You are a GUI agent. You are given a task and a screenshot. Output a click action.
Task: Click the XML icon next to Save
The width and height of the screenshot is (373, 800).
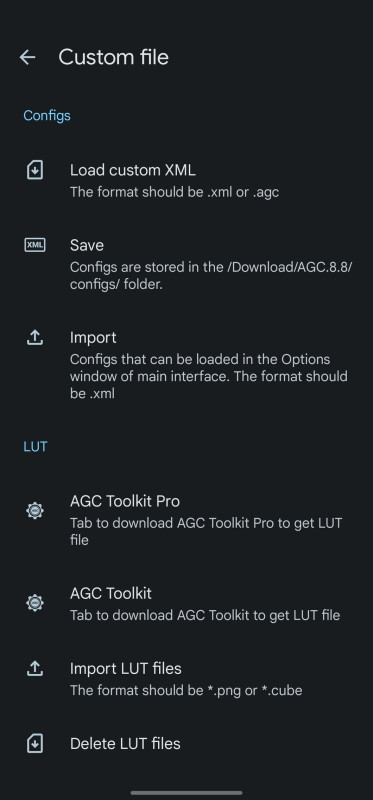(35, 245)
